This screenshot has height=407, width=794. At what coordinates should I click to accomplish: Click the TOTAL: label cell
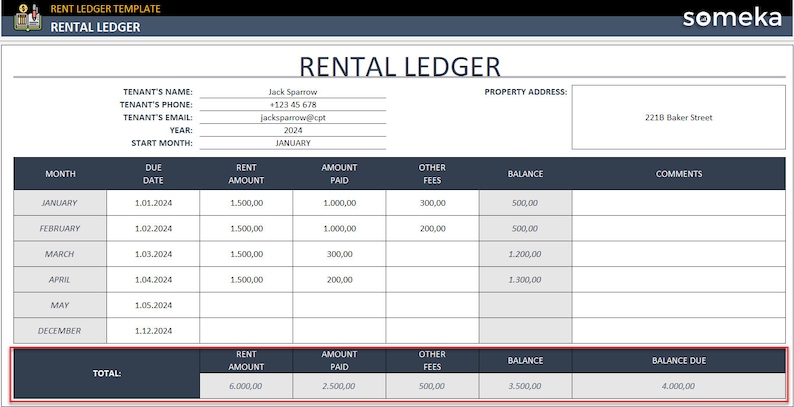pyautogui.click(x=107, y=374)
